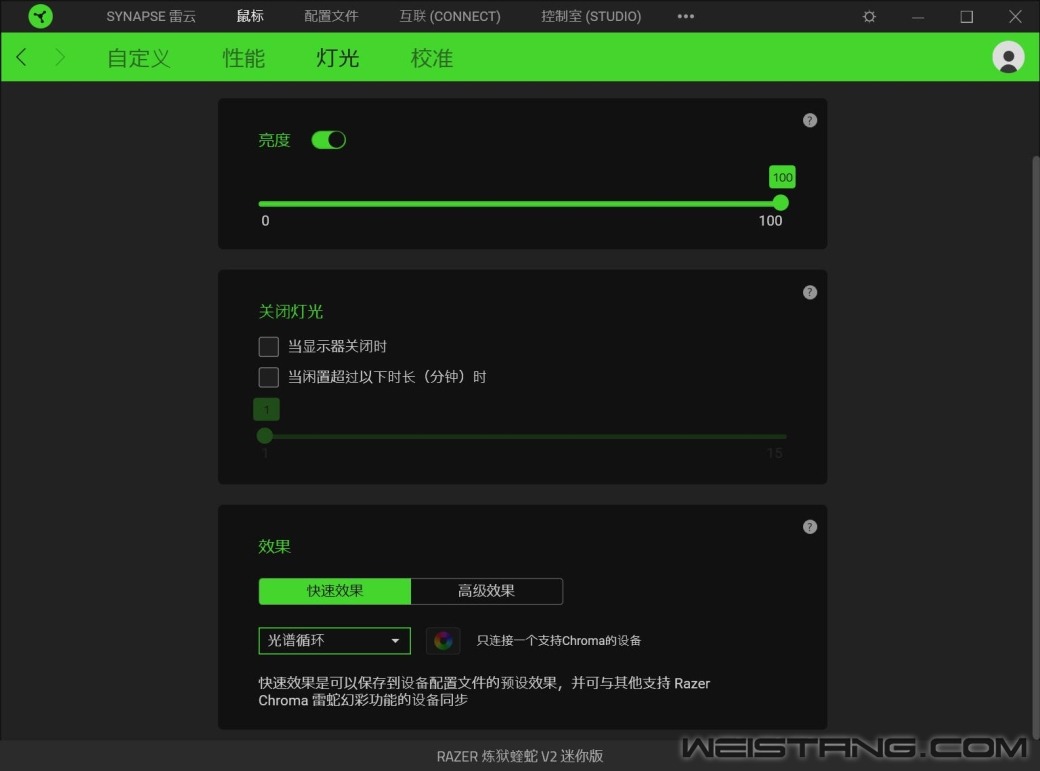Switch to the 自定义 subtab

pos(139,58)
